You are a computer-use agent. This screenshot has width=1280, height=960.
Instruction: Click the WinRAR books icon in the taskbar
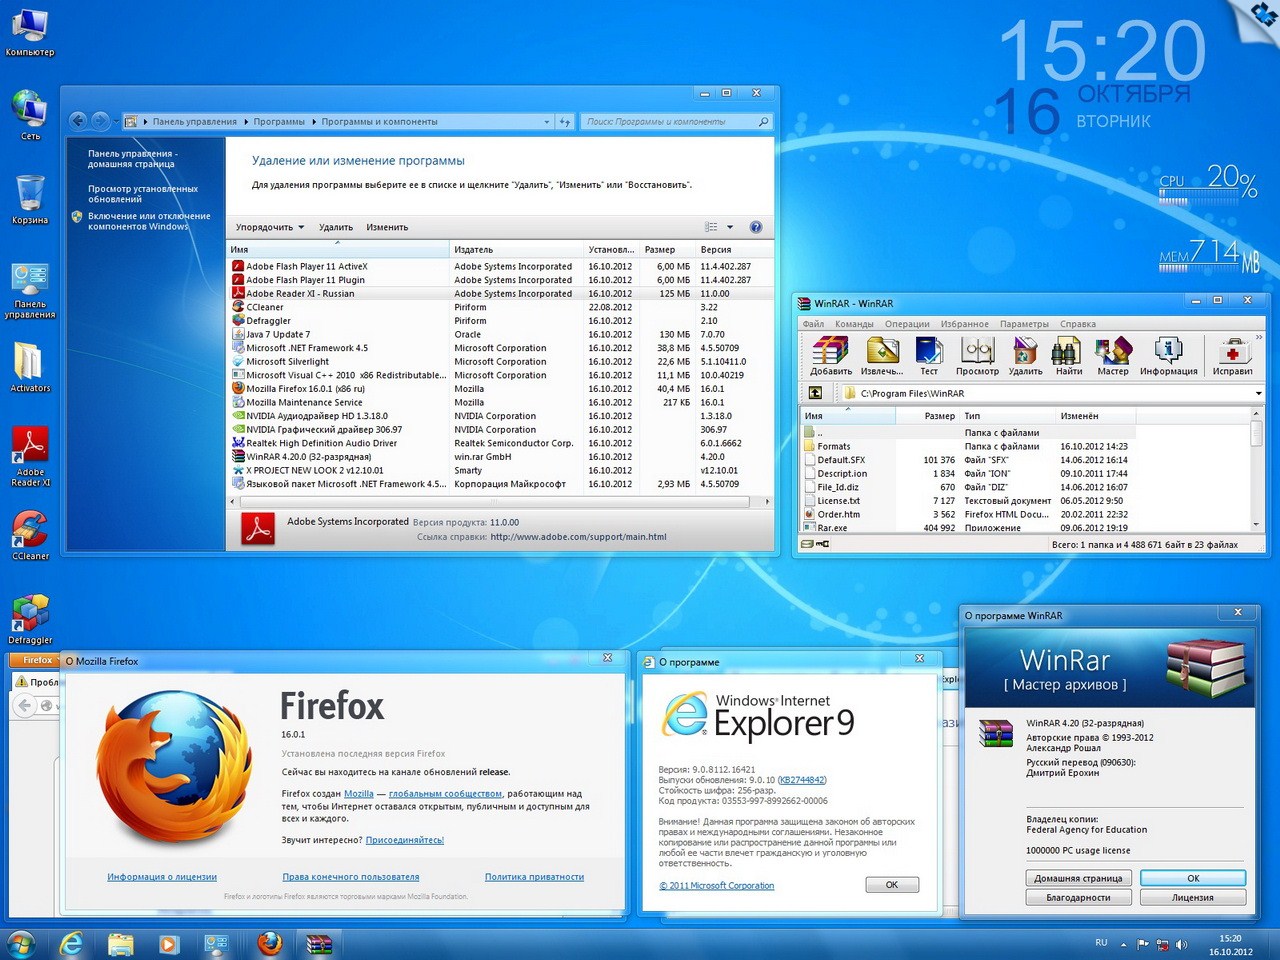click(x=318, y=943)
